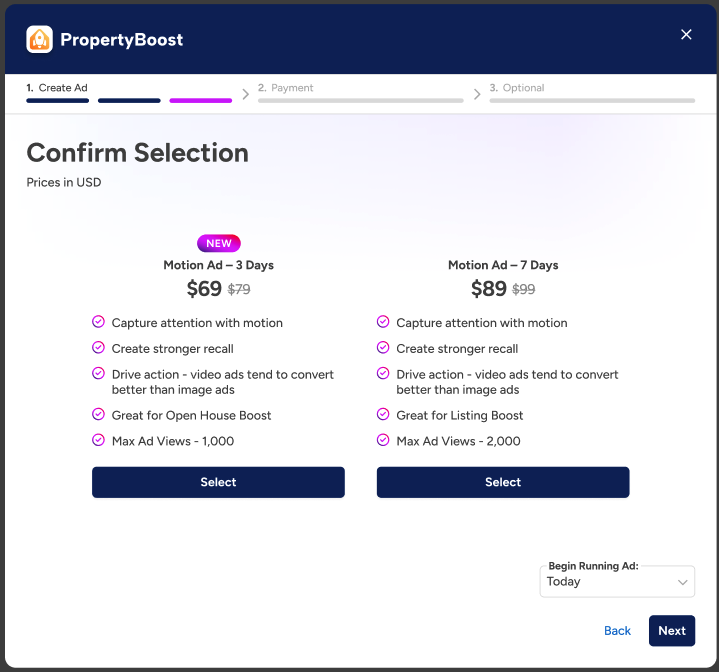Click the arrow chevron before Optional step
Viewport: 719px width, 672px height.
point(477,94)
